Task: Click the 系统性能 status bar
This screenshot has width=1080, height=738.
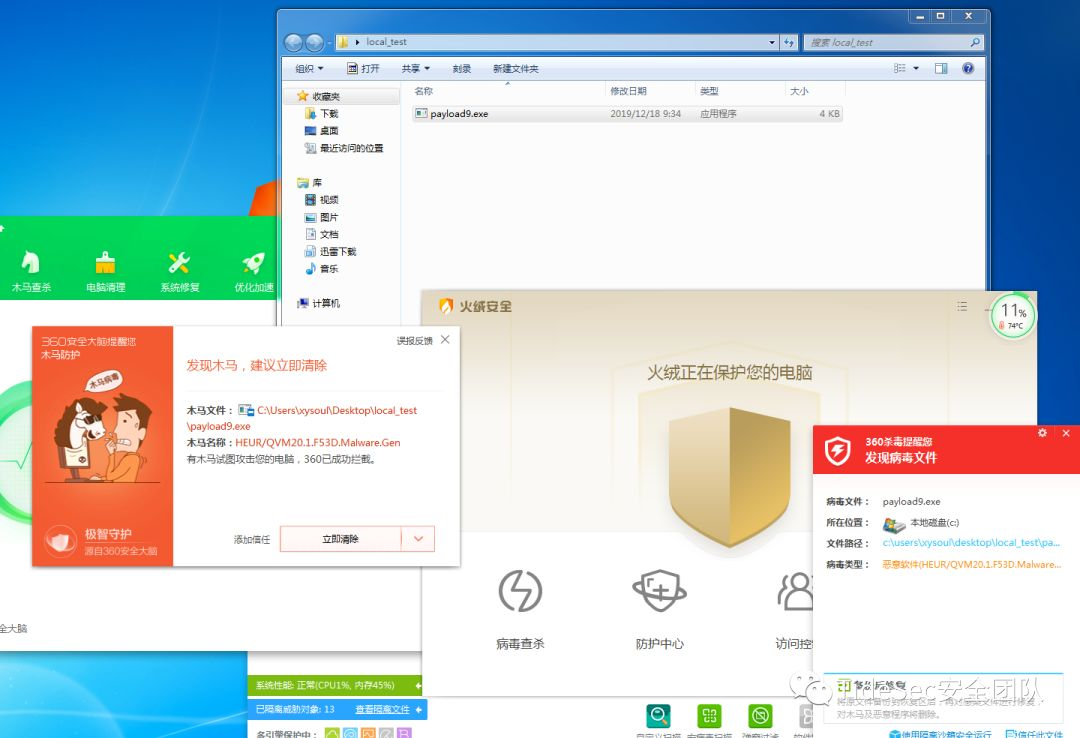Action: tap(334, 685)
